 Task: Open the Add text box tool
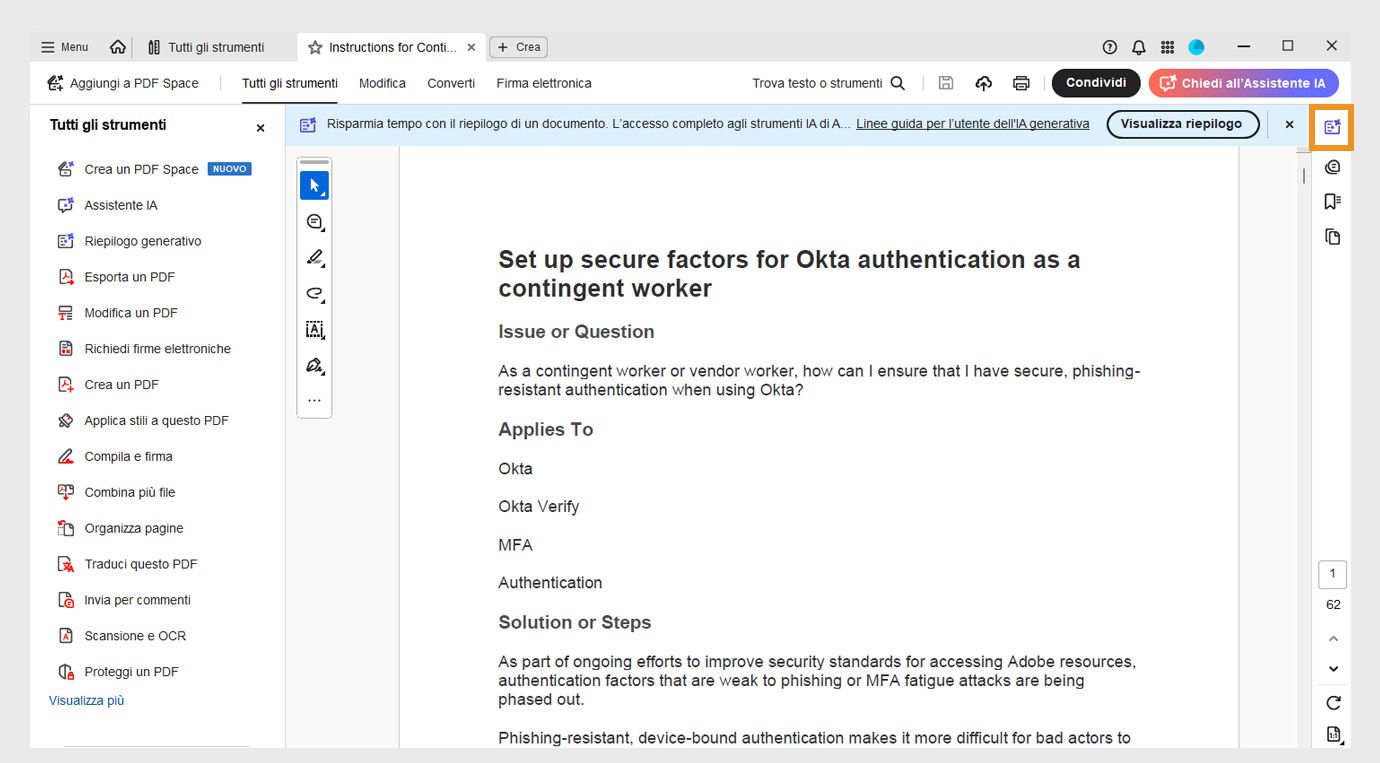click(x=314, y=329)
